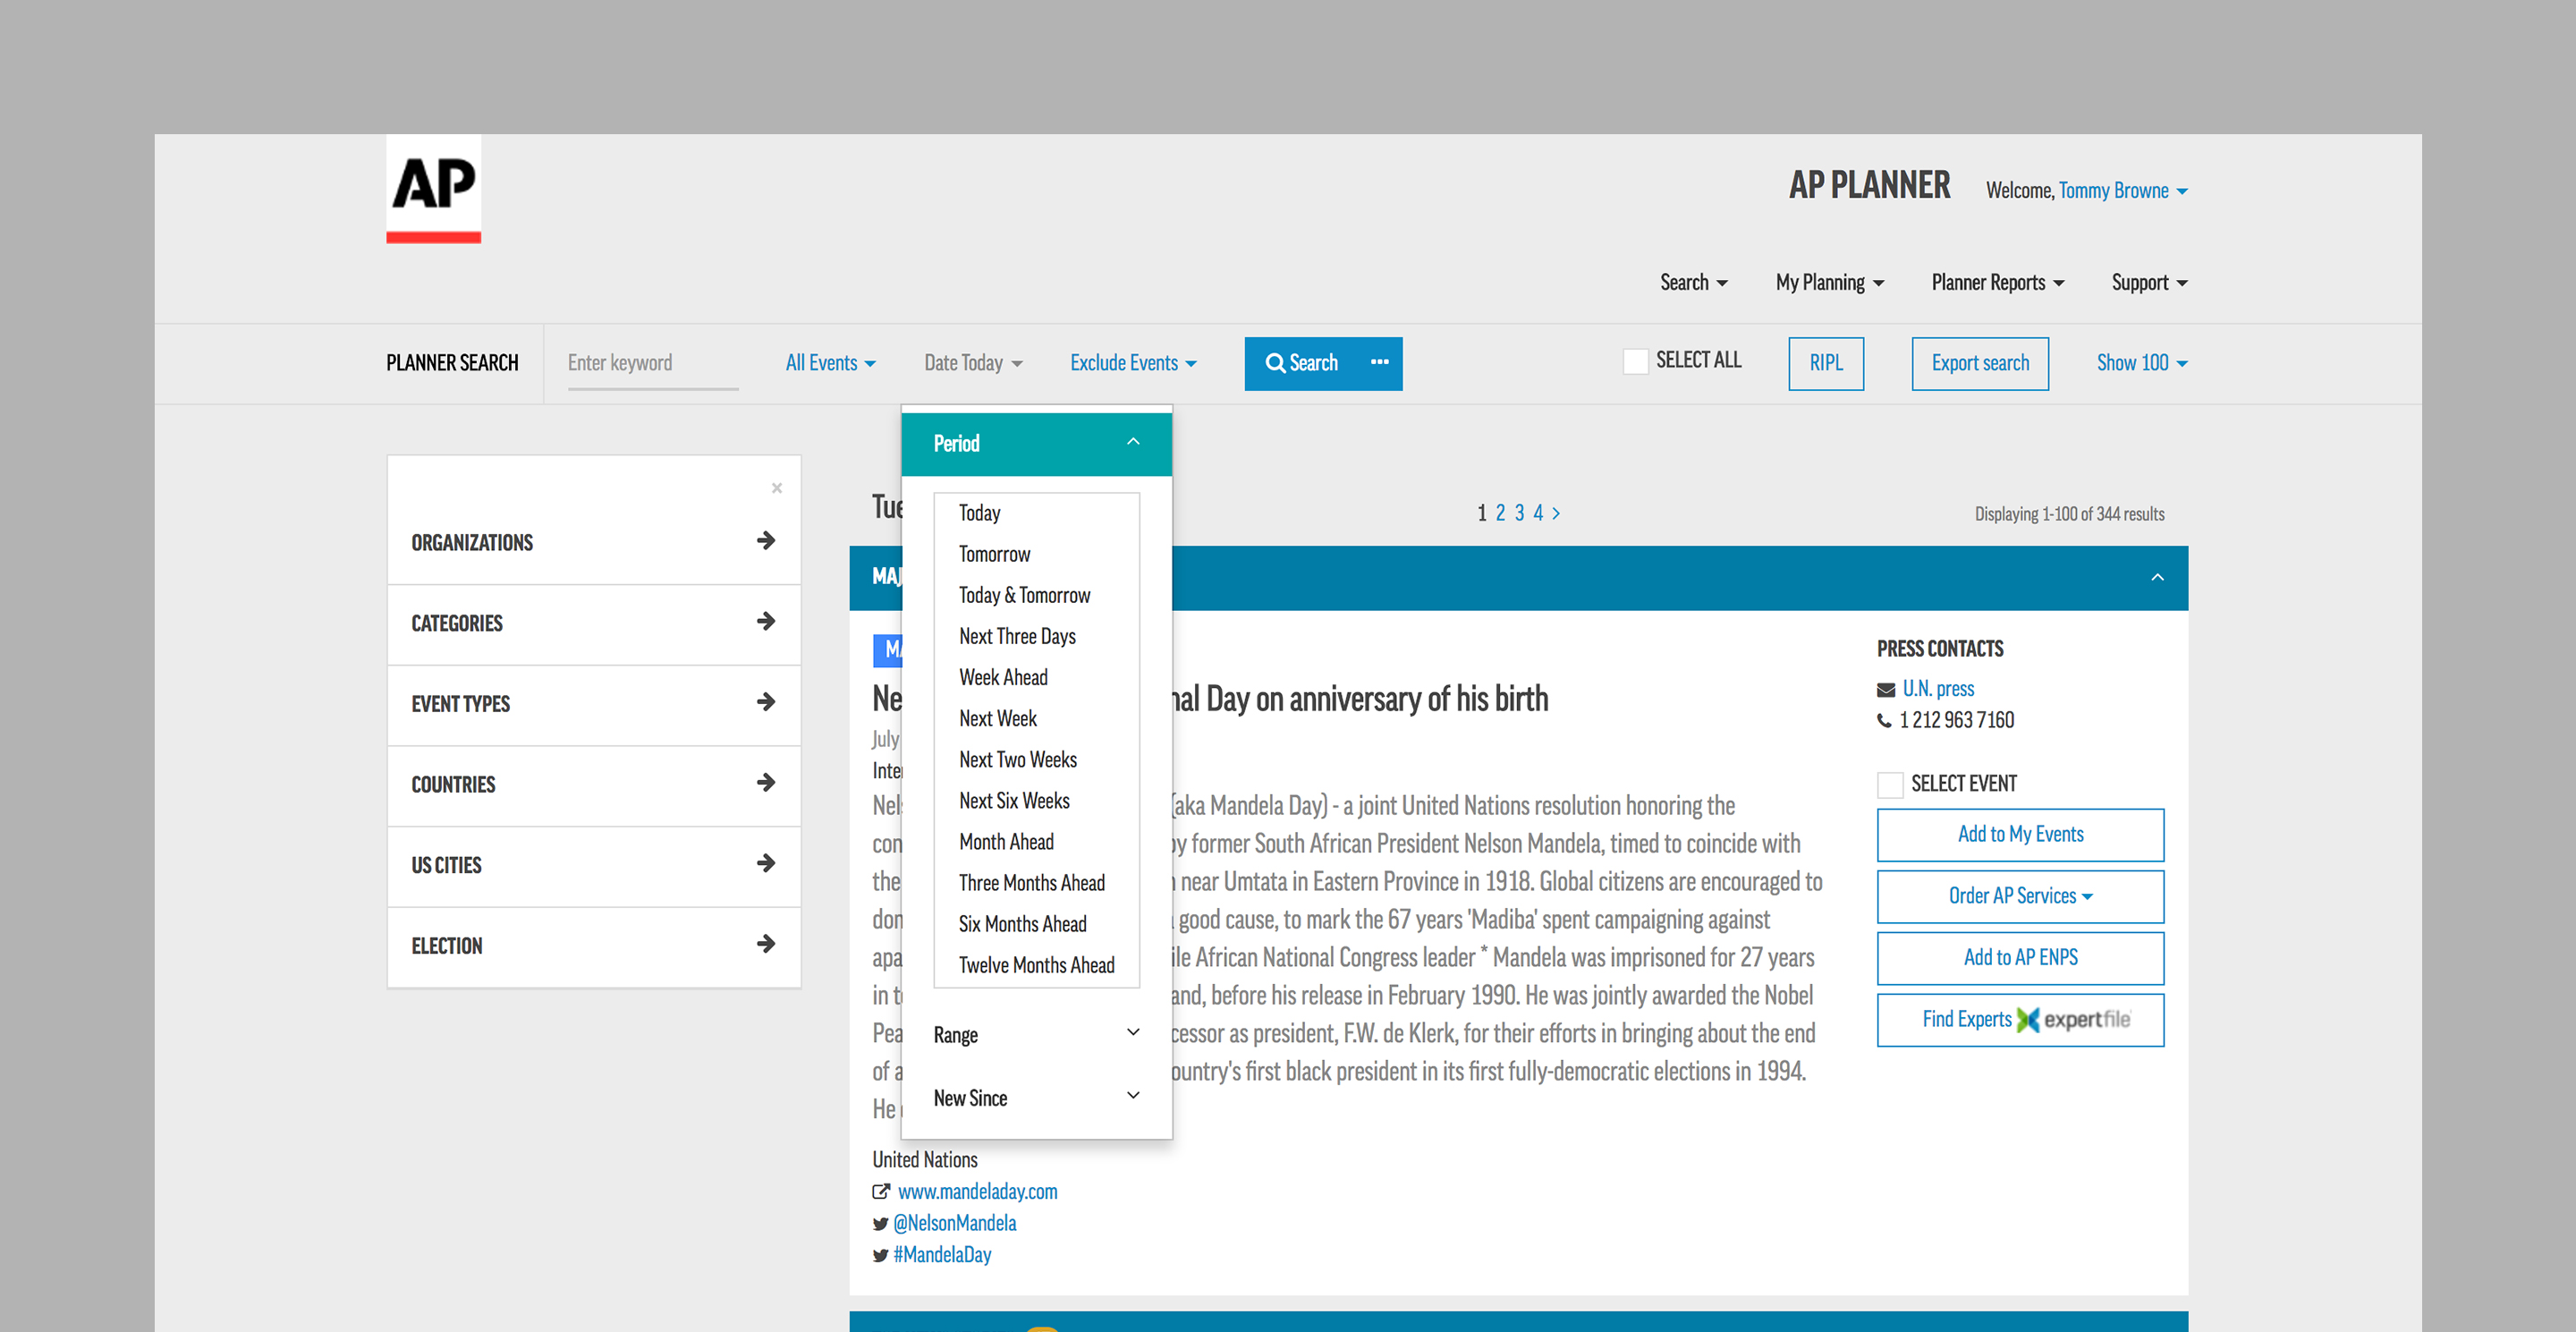Click the three-dot more options icon
The image size is (2576, 1332).
(x=1379, y=363)
